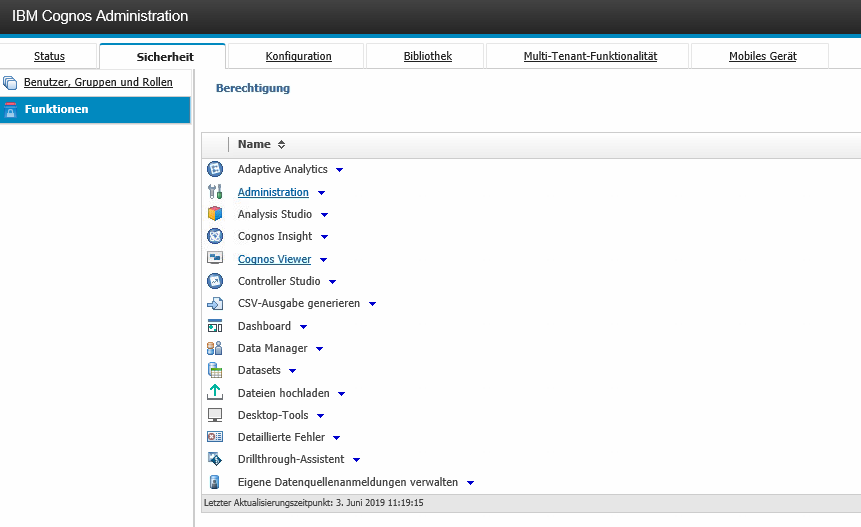Click the Controller Studio icon
This screenshot has width=861, height=527.
click(214, 281)
